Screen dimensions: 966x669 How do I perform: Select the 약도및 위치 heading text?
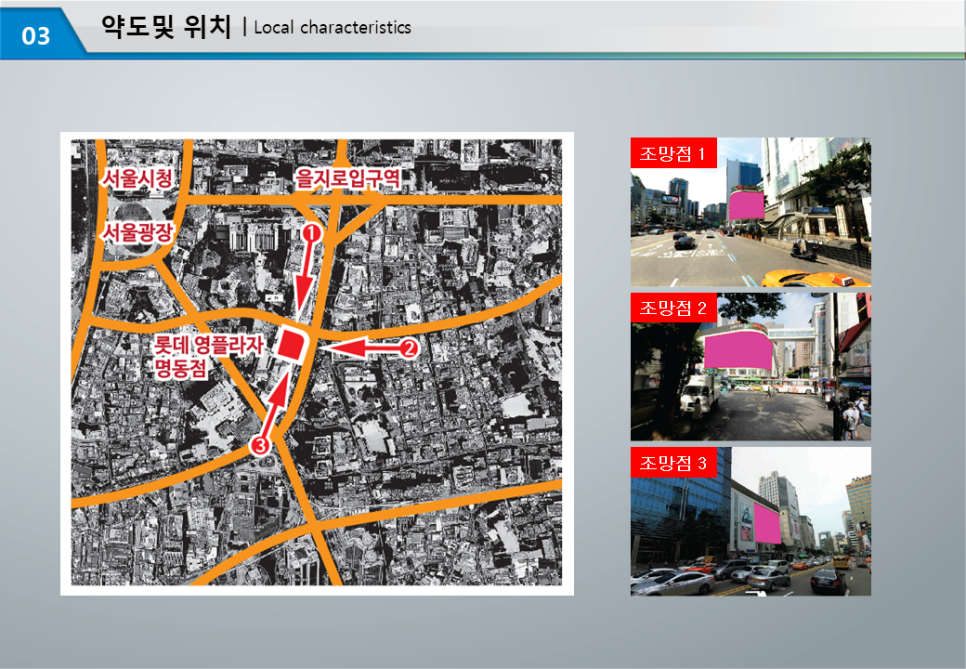point(166,27)
